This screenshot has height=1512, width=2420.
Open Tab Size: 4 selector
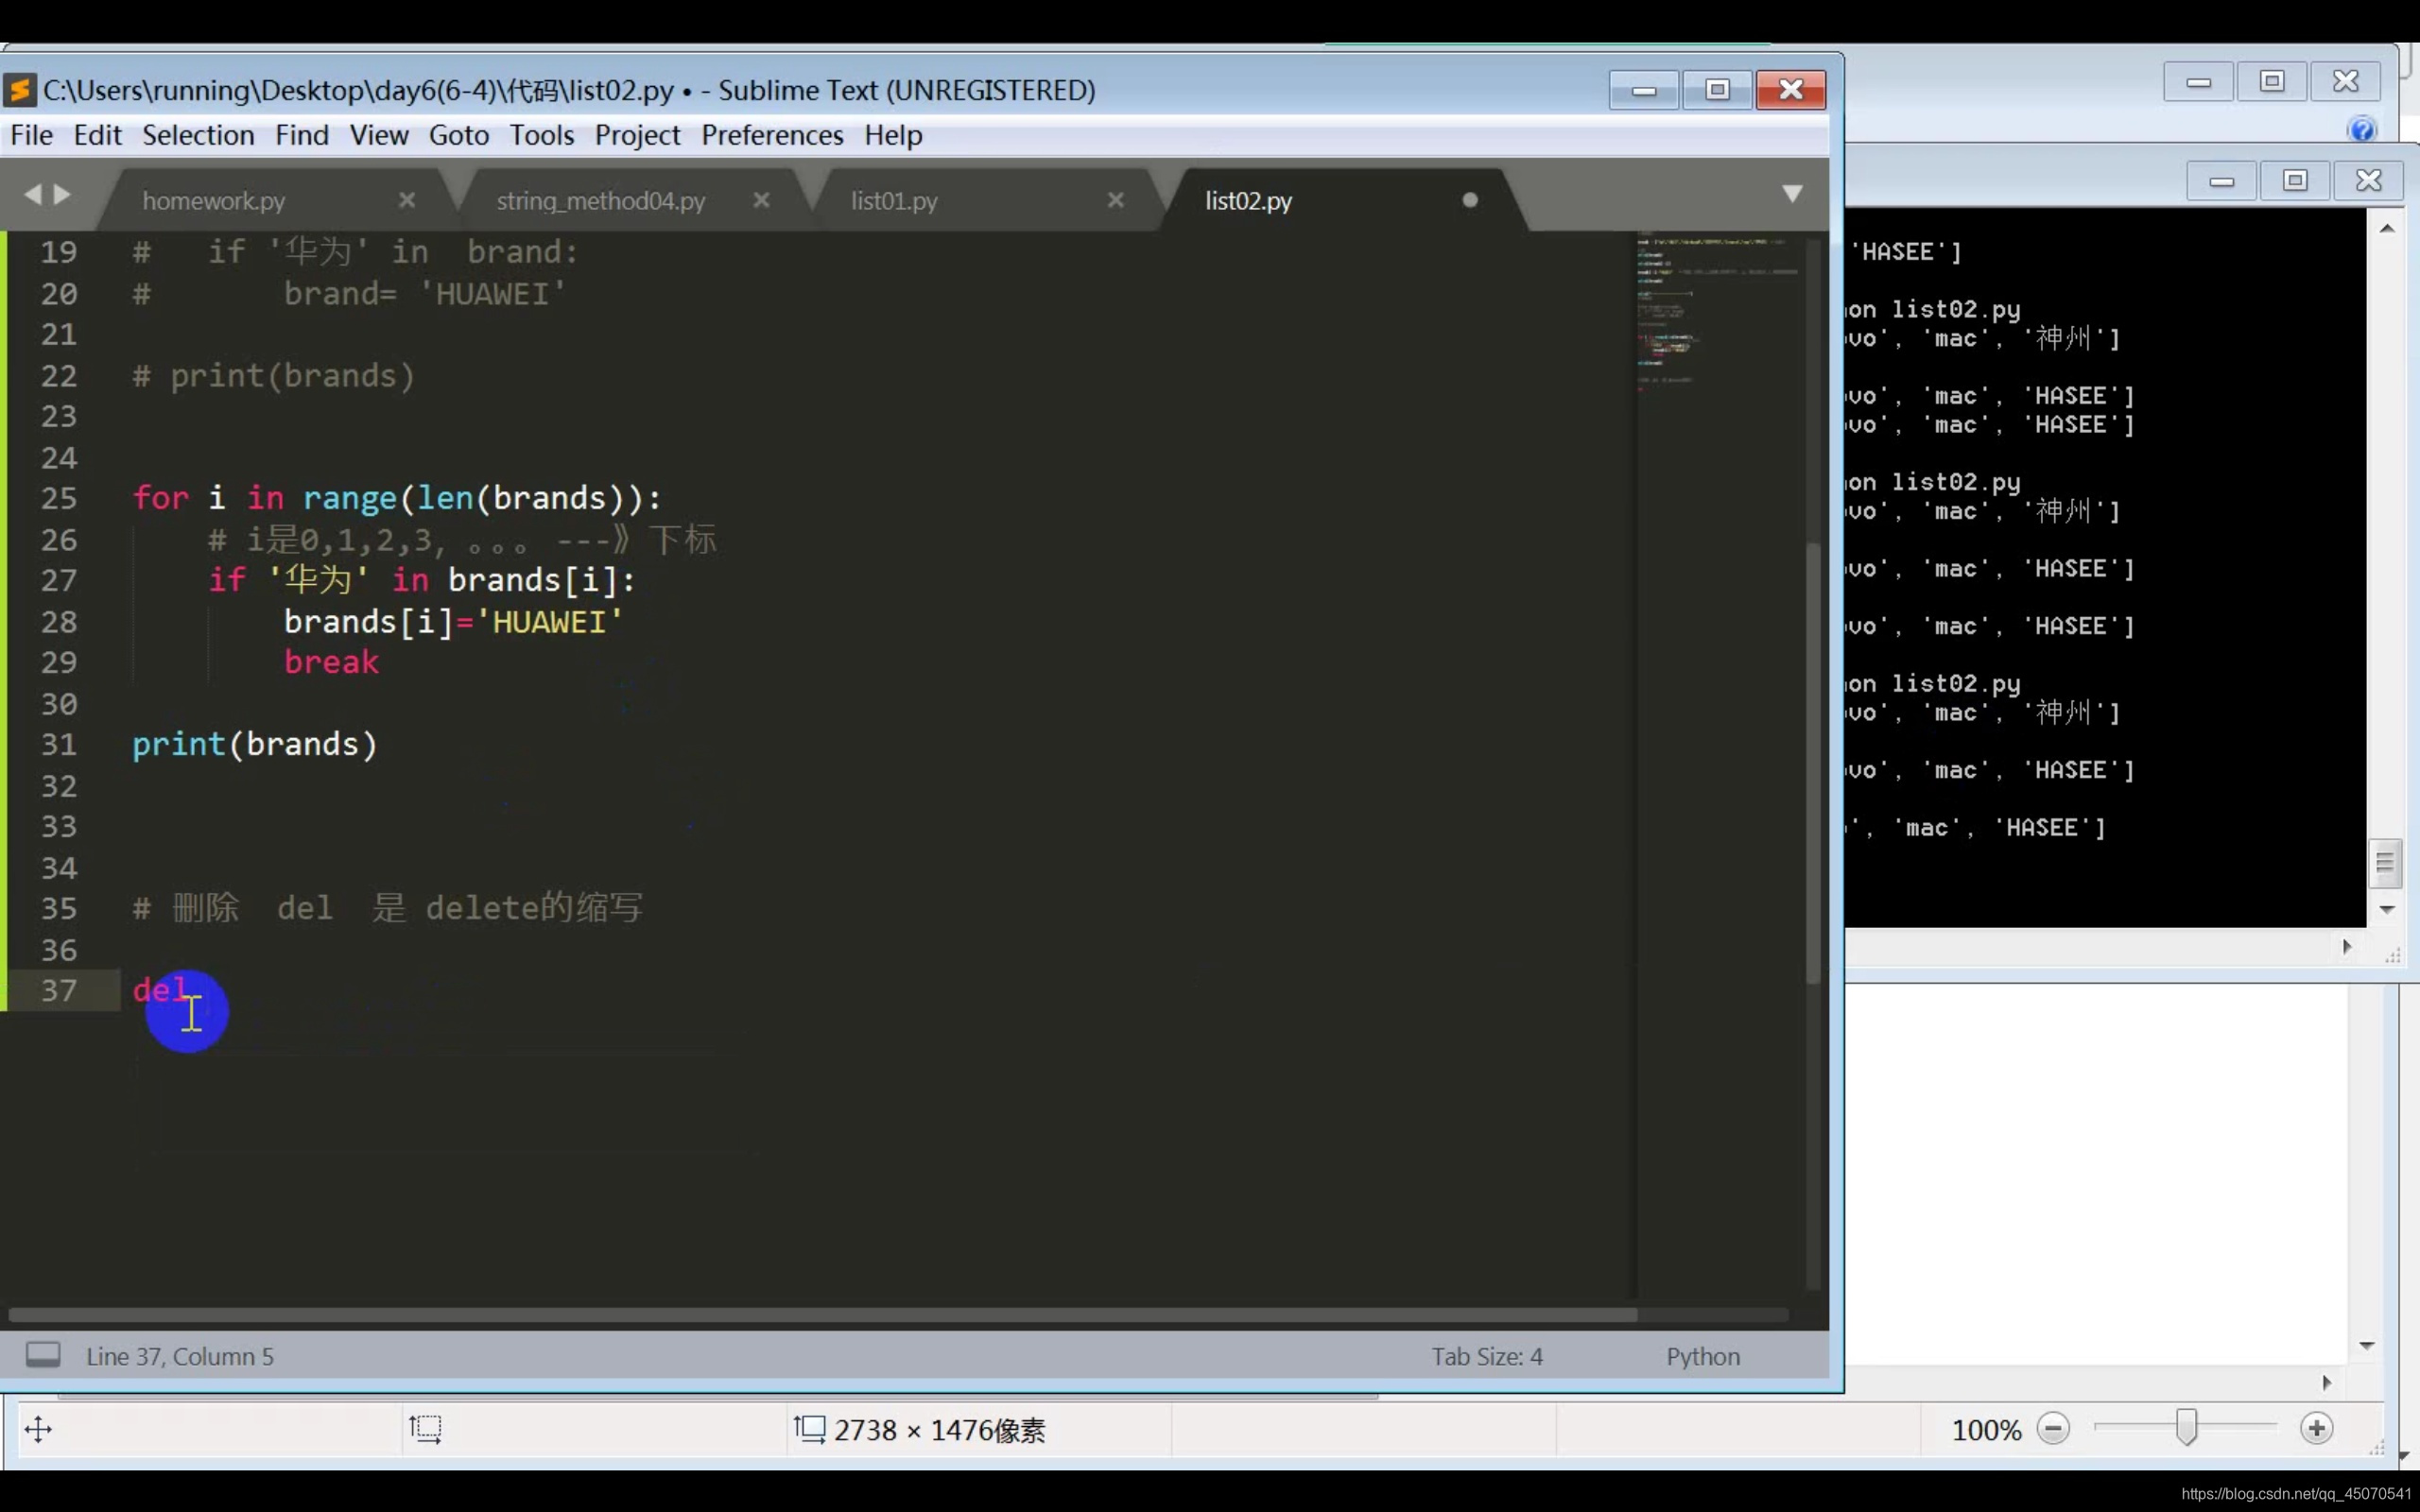pyautogui.click(x=1486, y=1356)
